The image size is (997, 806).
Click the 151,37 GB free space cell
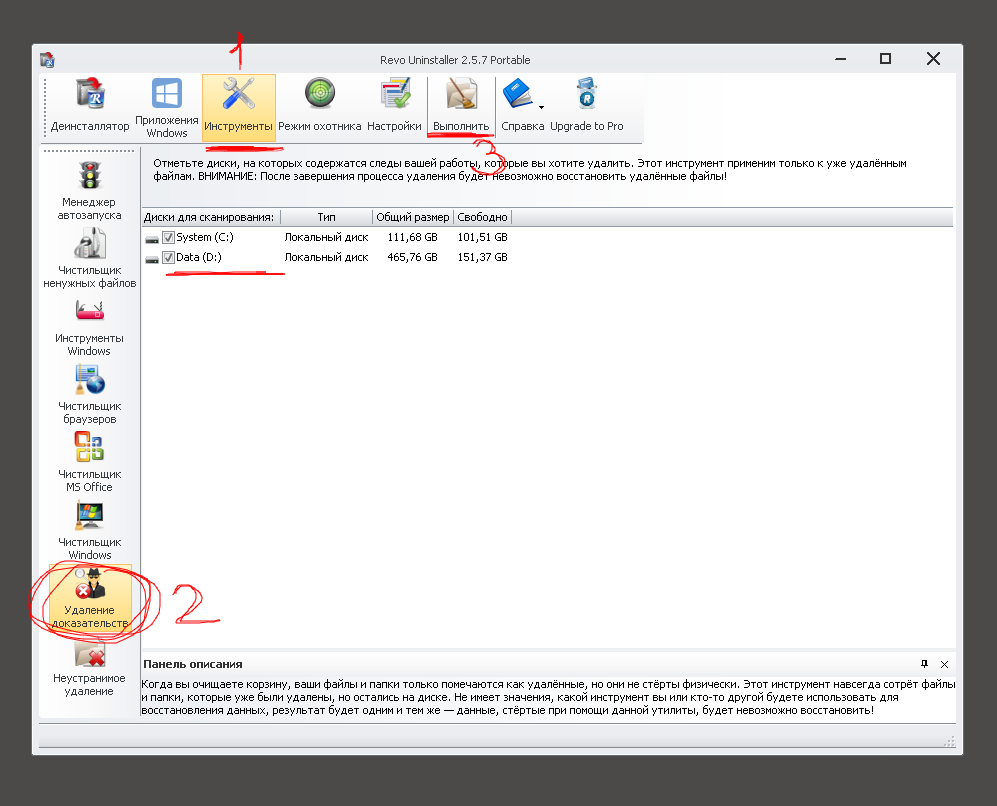coord(483,257)
